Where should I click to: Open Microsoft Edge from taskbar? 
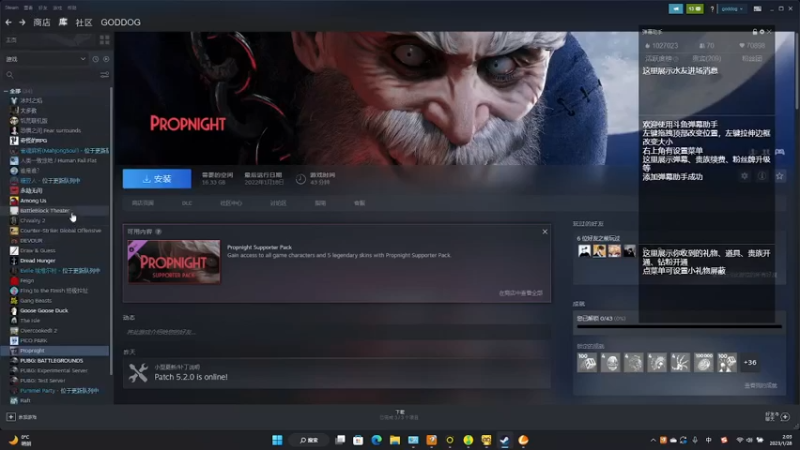point(377,440)
